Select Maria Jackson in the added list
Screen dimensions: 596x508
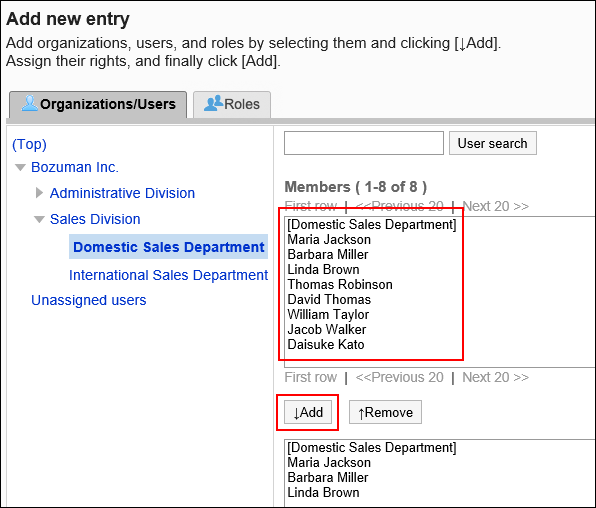click(329, 462)
